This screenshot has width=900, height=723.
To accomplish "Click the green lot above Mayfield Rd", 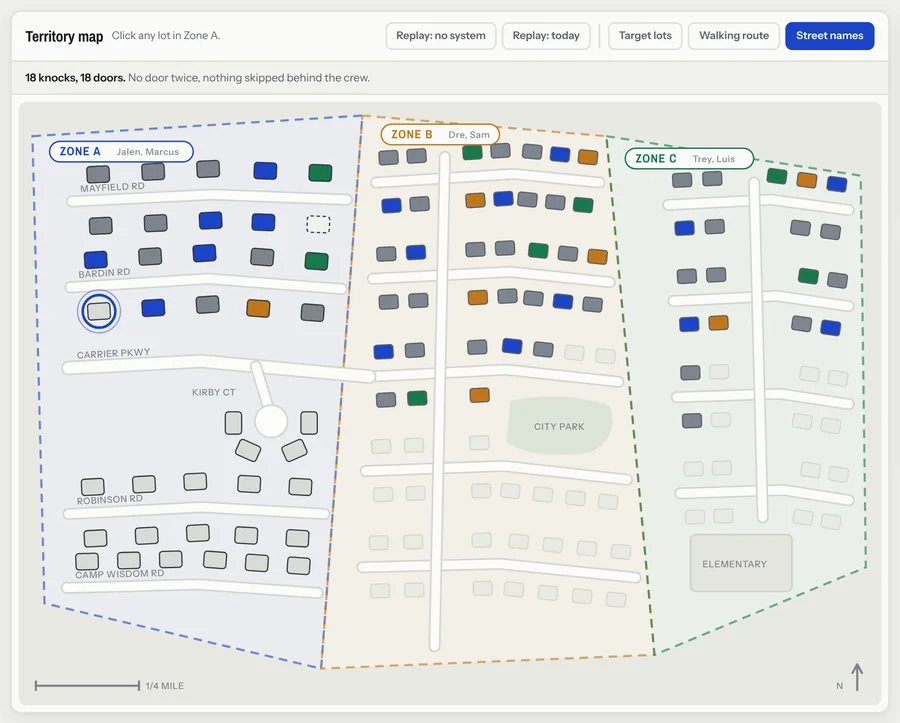I will point(320,173).
